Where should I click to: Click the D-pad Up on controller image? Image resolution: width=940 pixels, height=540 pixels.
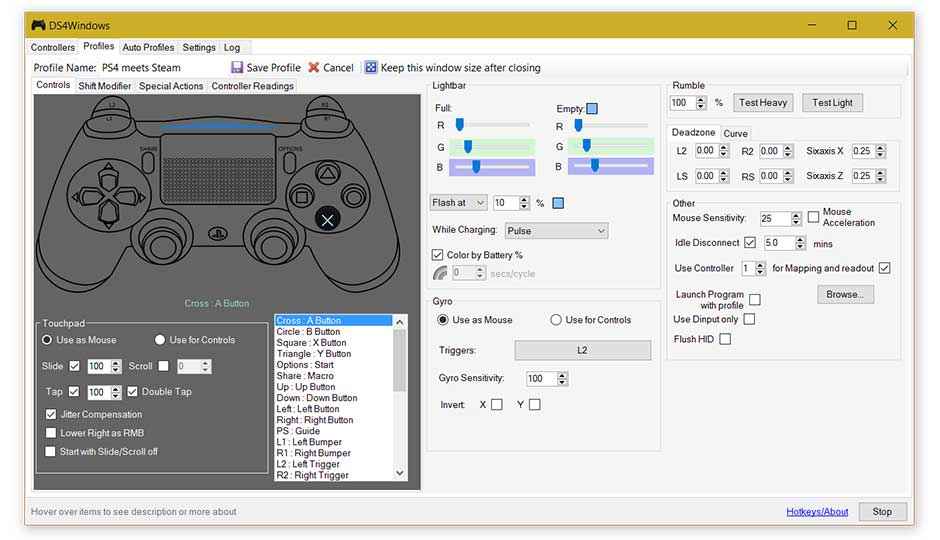[x=109, y=177]
